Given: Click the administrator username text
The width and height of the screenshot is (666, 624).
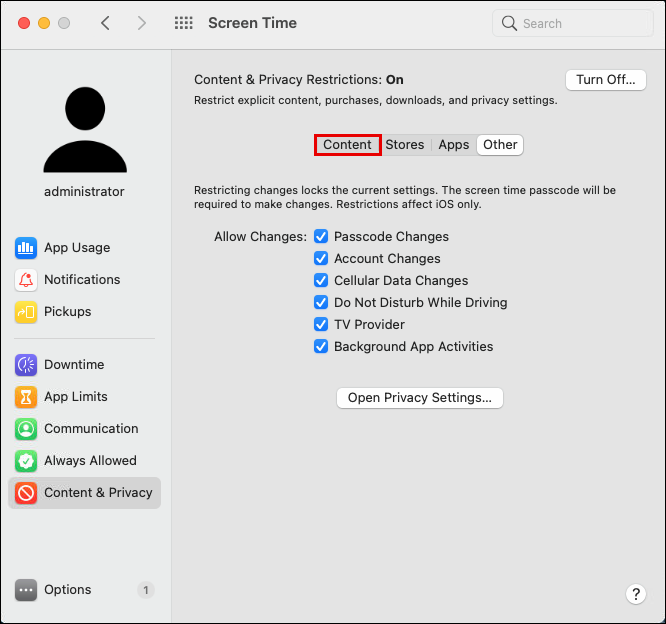Looking at the screenshot, I should coord(84,192).
